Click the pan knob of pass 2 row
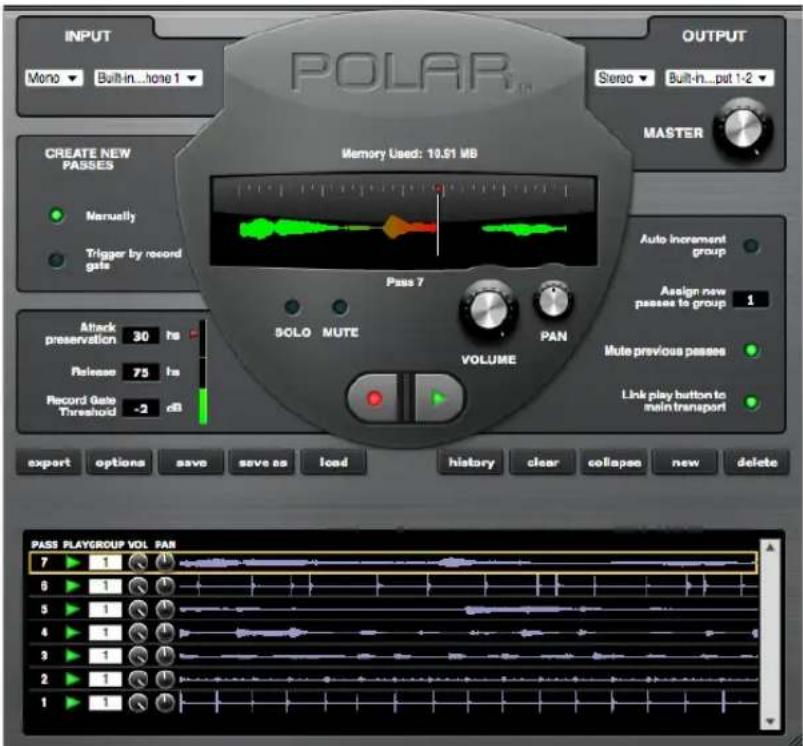 (165, 679)
